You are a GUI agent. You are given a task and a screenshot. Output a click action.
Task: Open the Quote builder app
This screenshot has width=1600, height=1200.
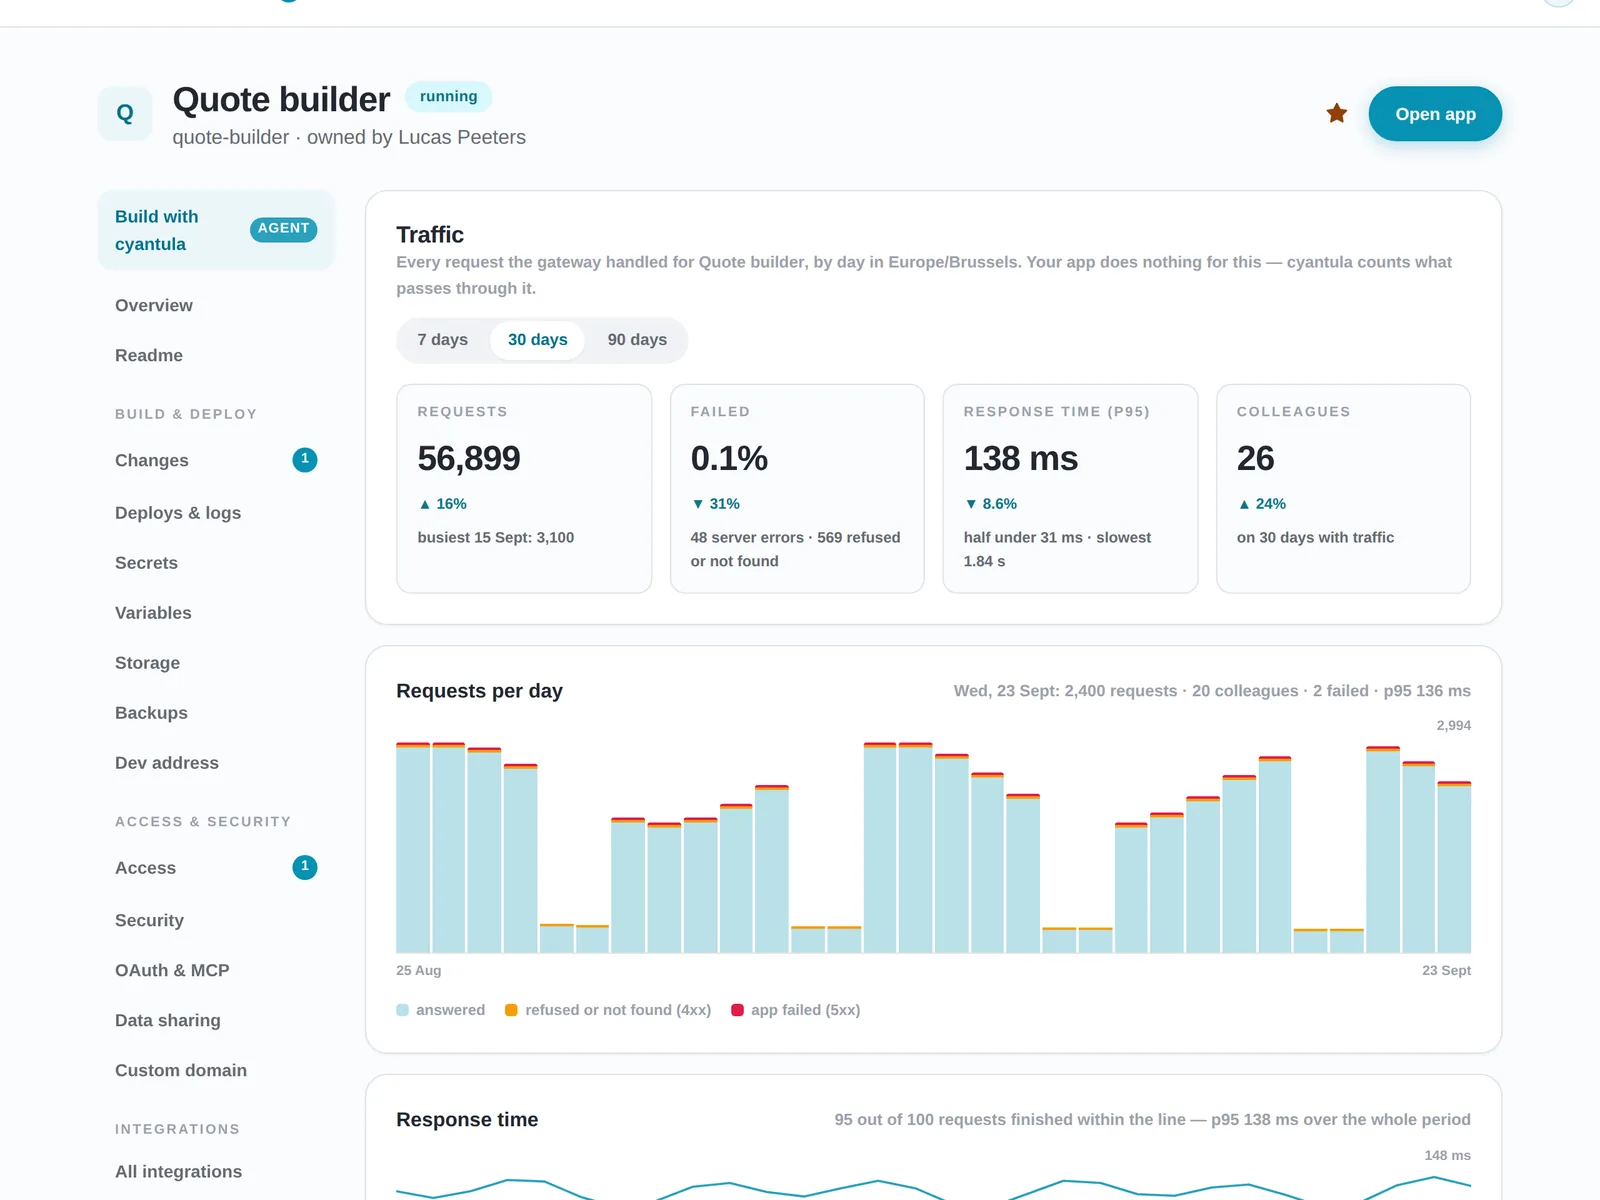click(1435, 114)
